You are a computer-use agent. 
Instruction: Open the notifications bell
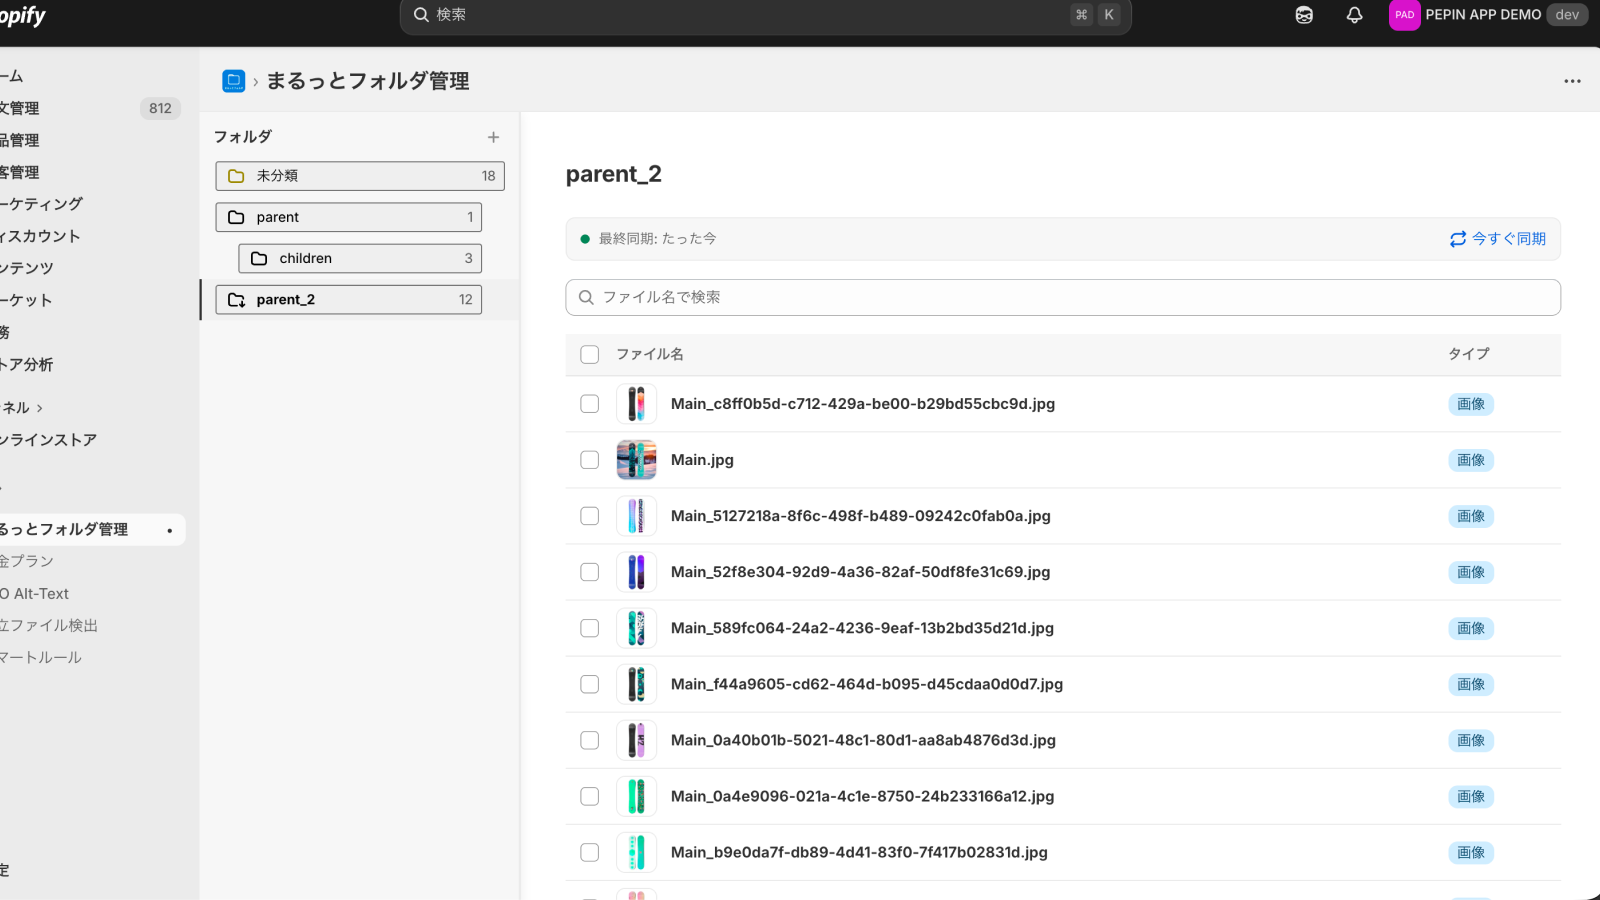coord(1354,15)
